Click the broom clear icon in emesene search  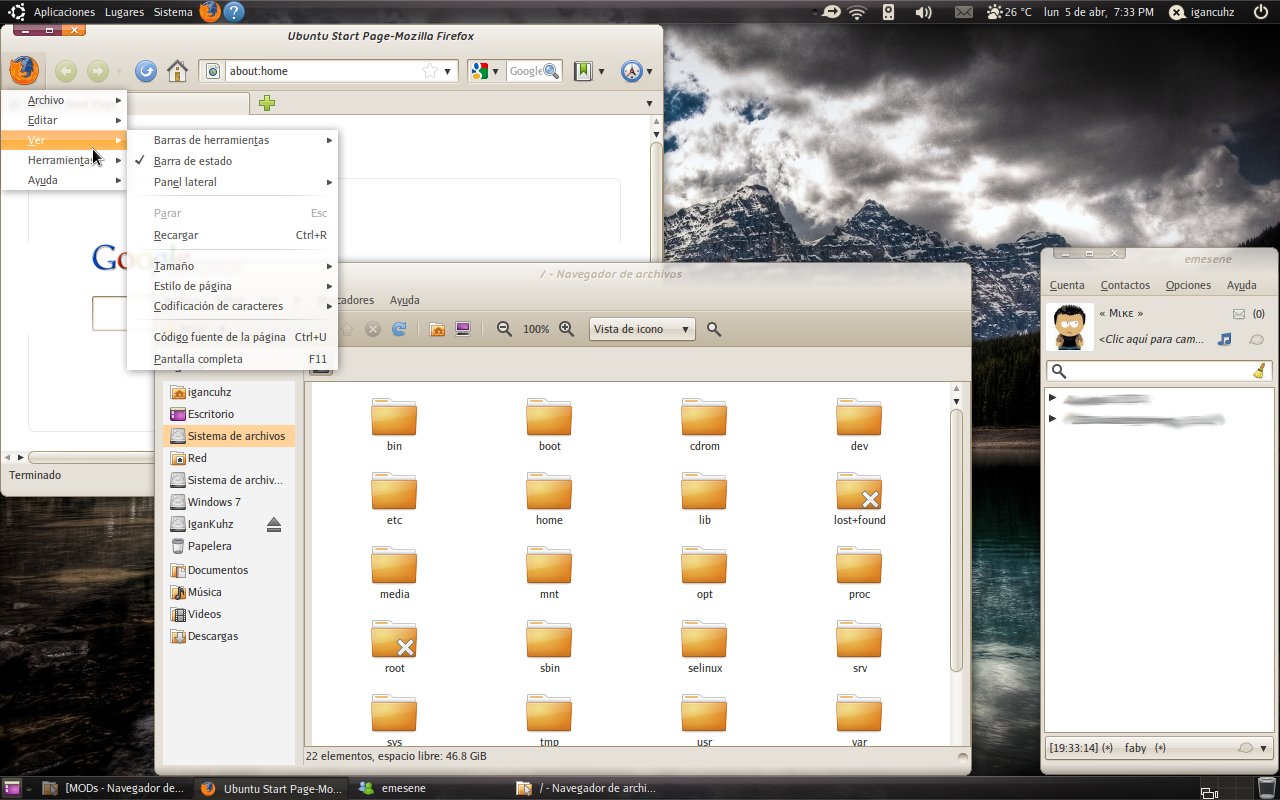pos(1259,371)
